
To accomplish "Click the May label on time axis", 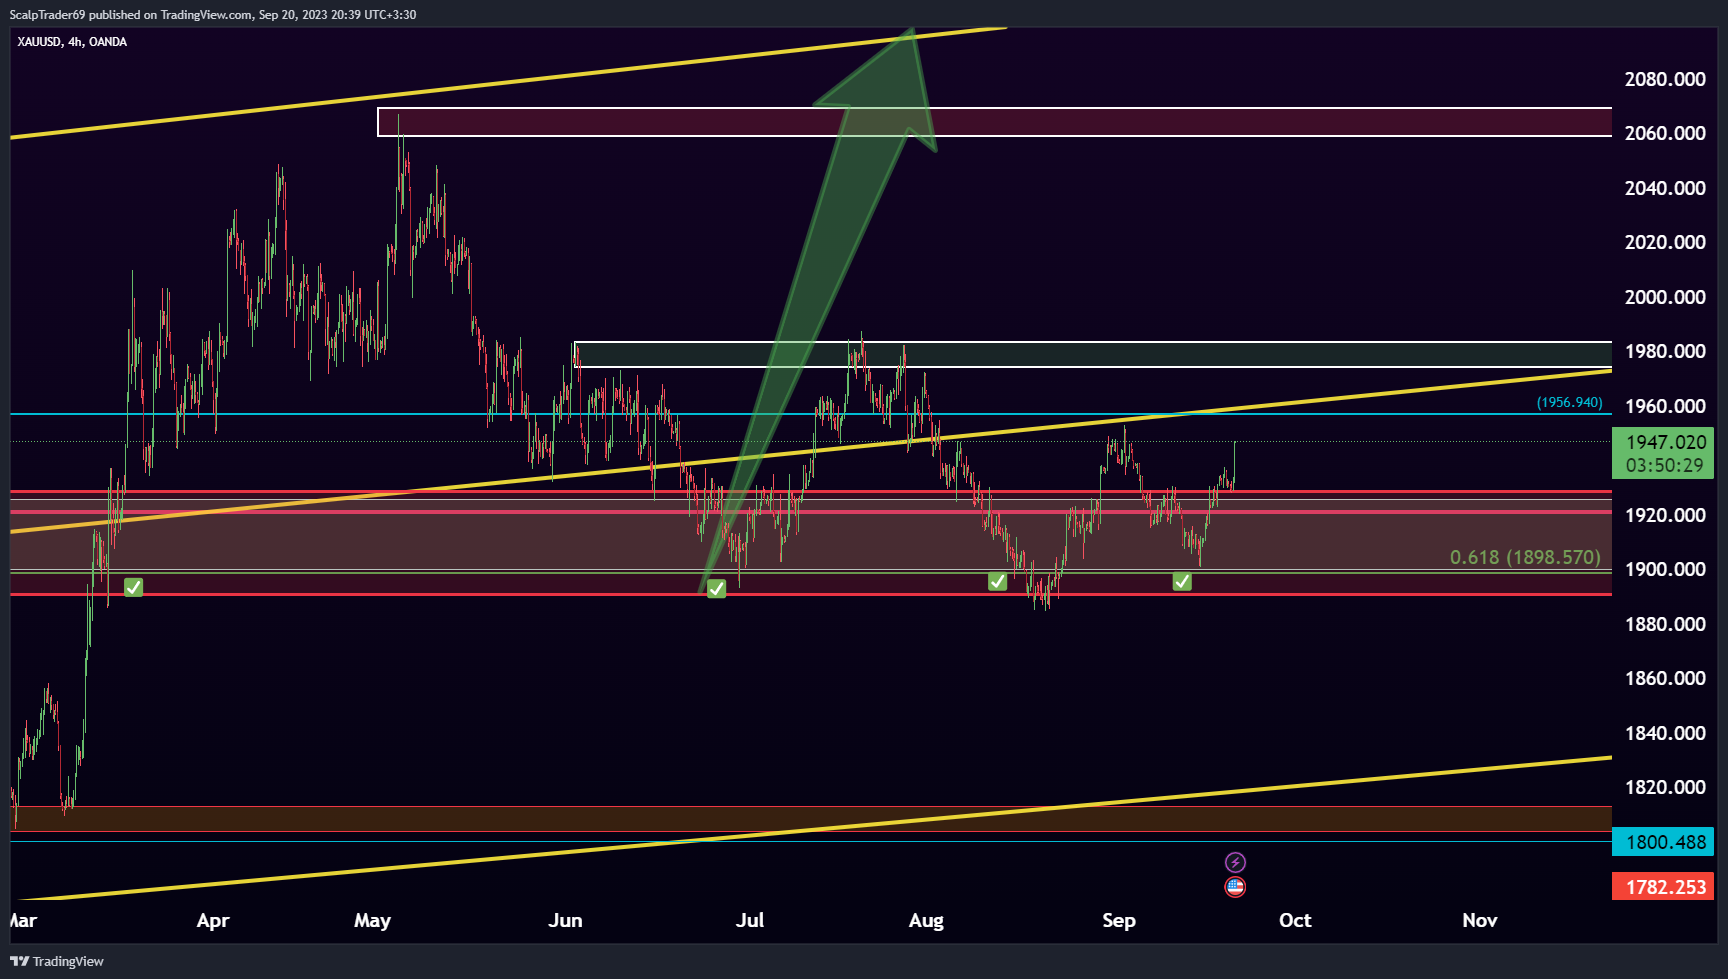I will point(372,921).
